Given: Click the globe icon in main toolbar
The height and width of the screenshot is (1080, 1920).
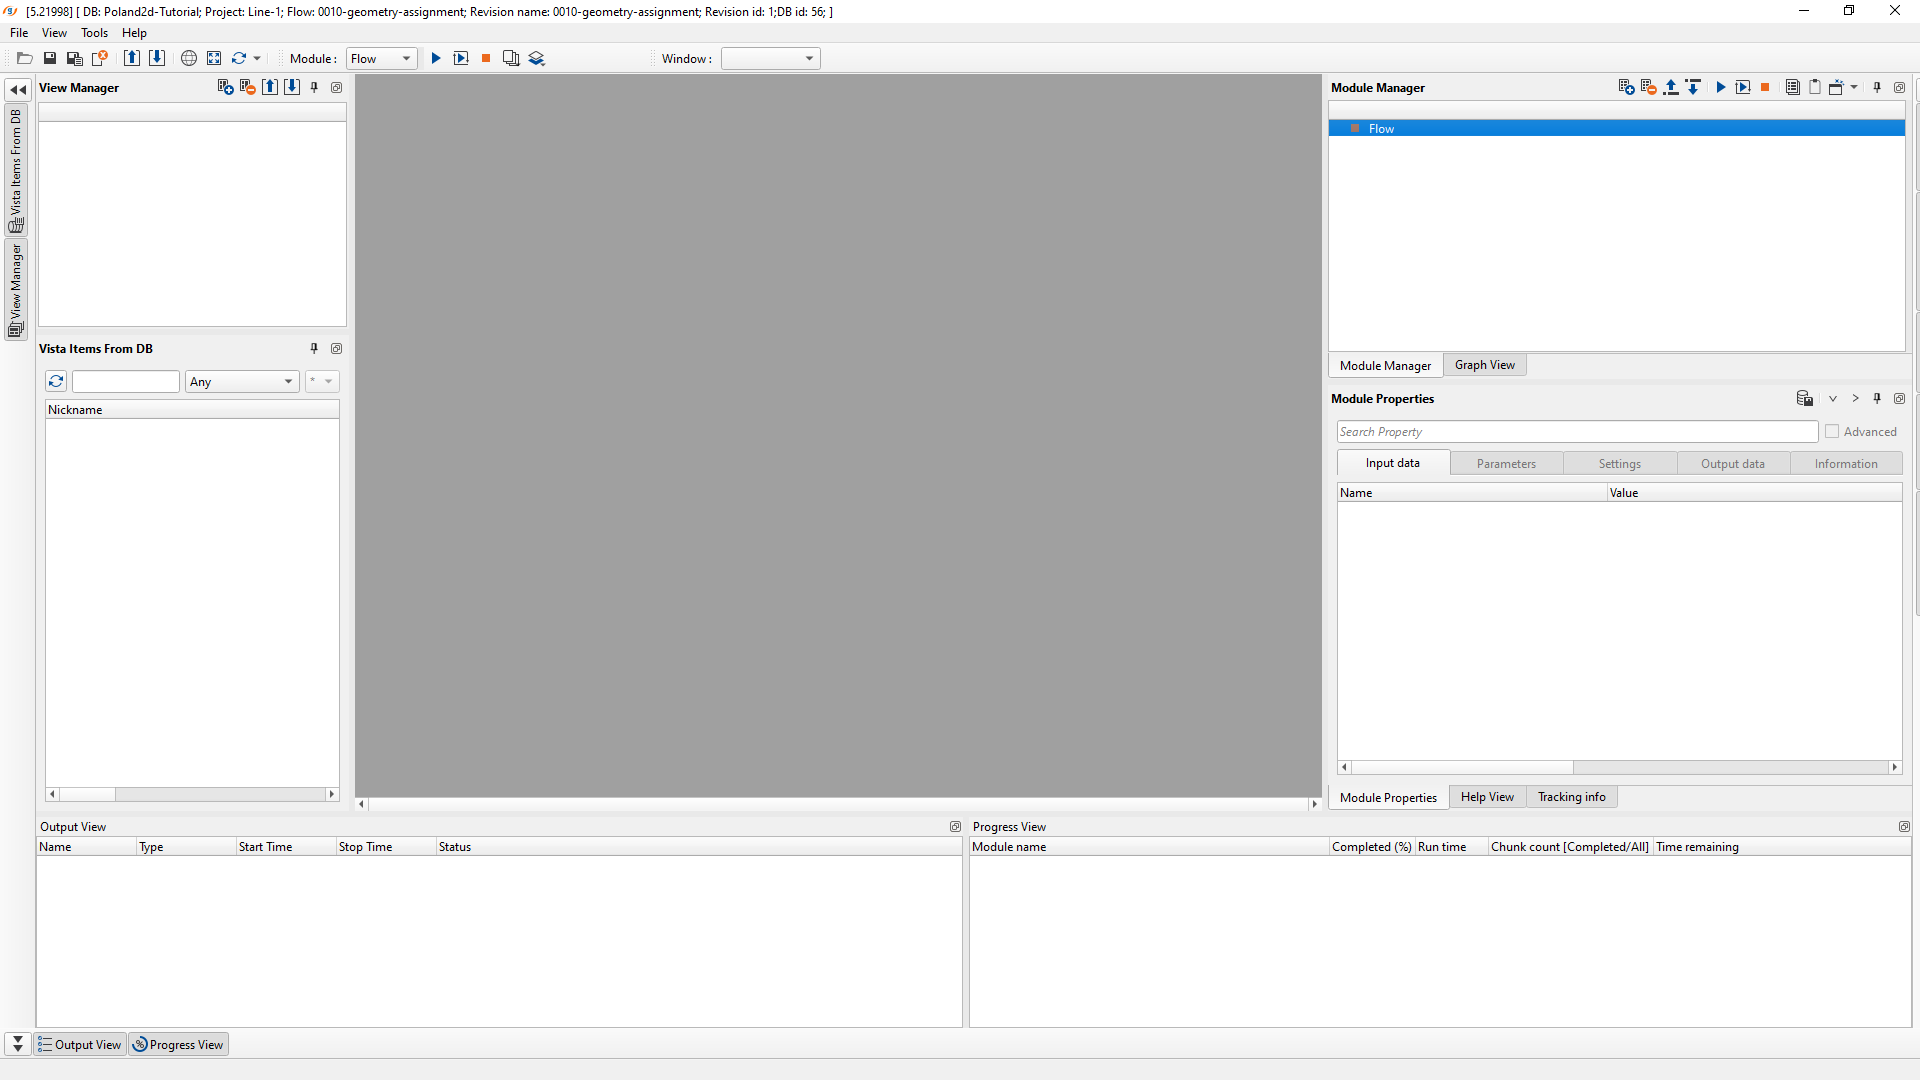Looking at the screenshot, I should click(x=188, y=59).
